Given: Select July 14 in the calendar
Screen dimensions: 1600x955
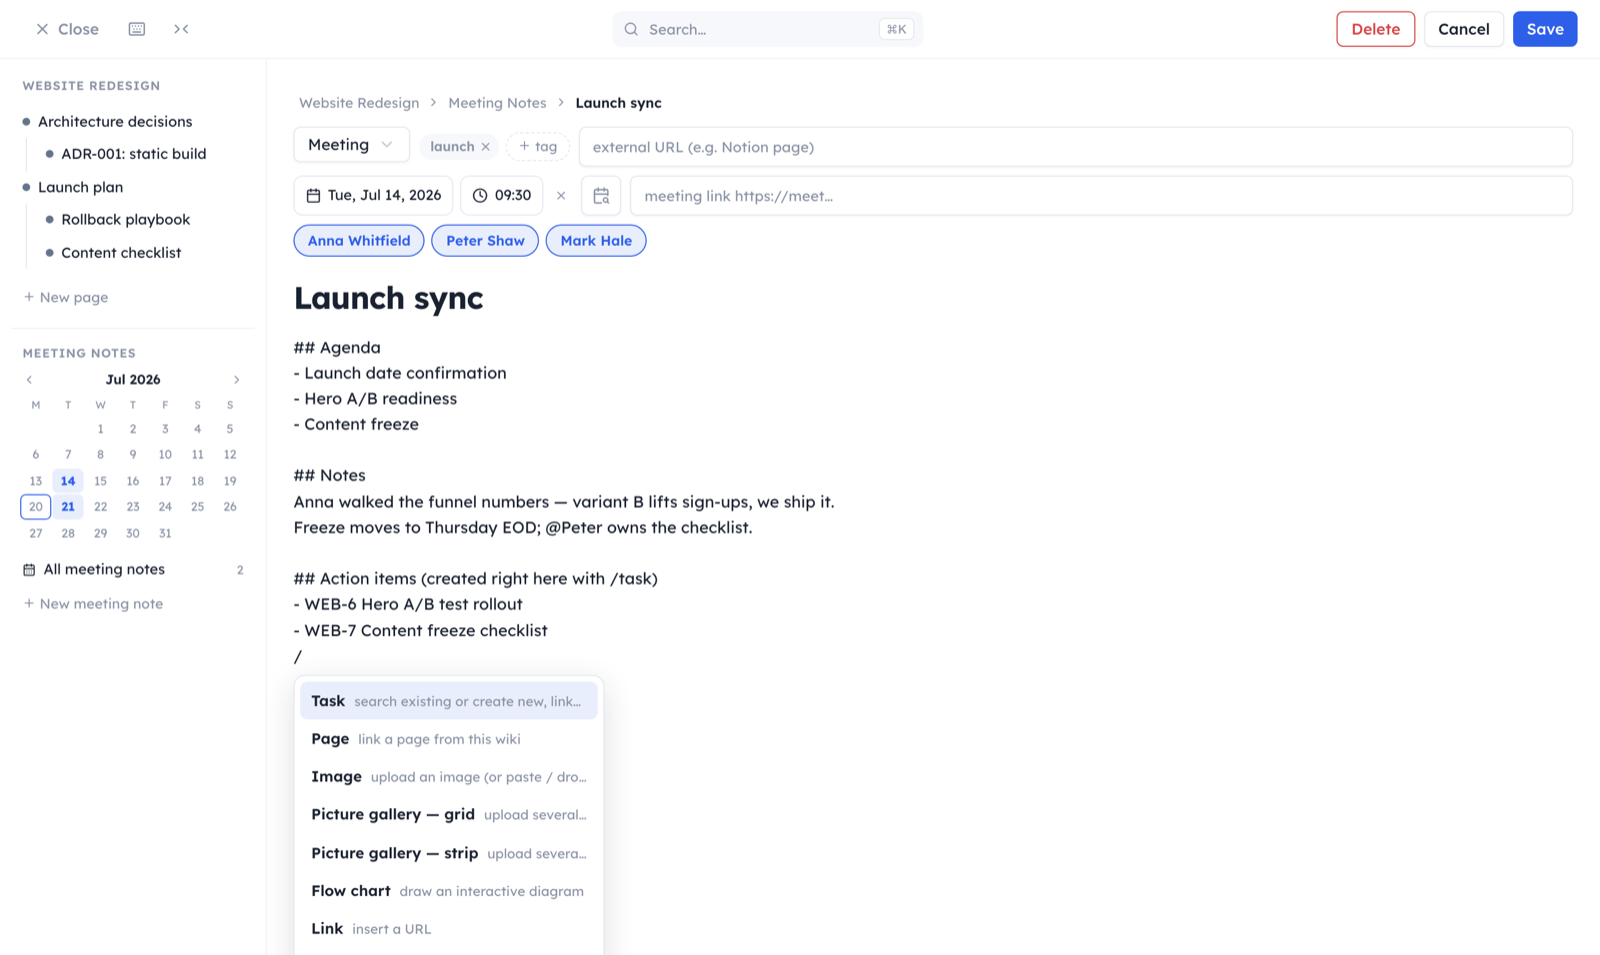Looking at the screenshot, I should pos(68,481).
